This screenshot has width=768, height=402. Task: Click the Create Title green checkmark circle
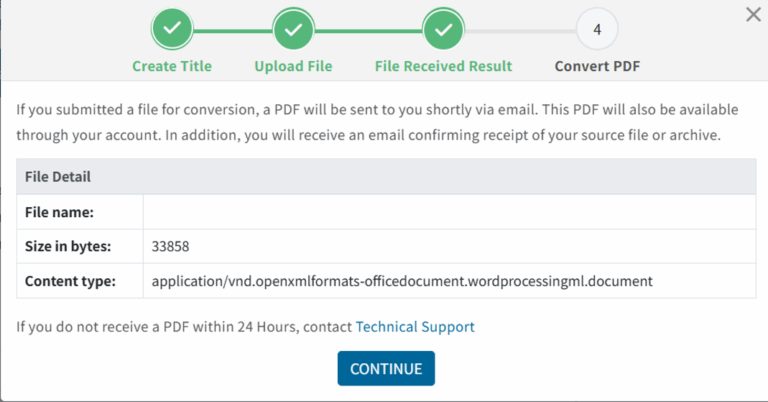tap(172, 30)
